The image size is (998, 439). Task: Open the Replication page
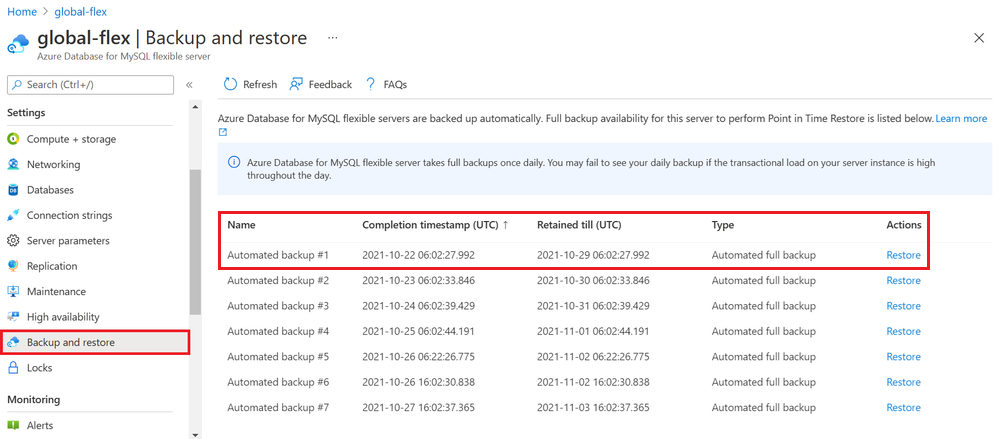tap(52, 266)
